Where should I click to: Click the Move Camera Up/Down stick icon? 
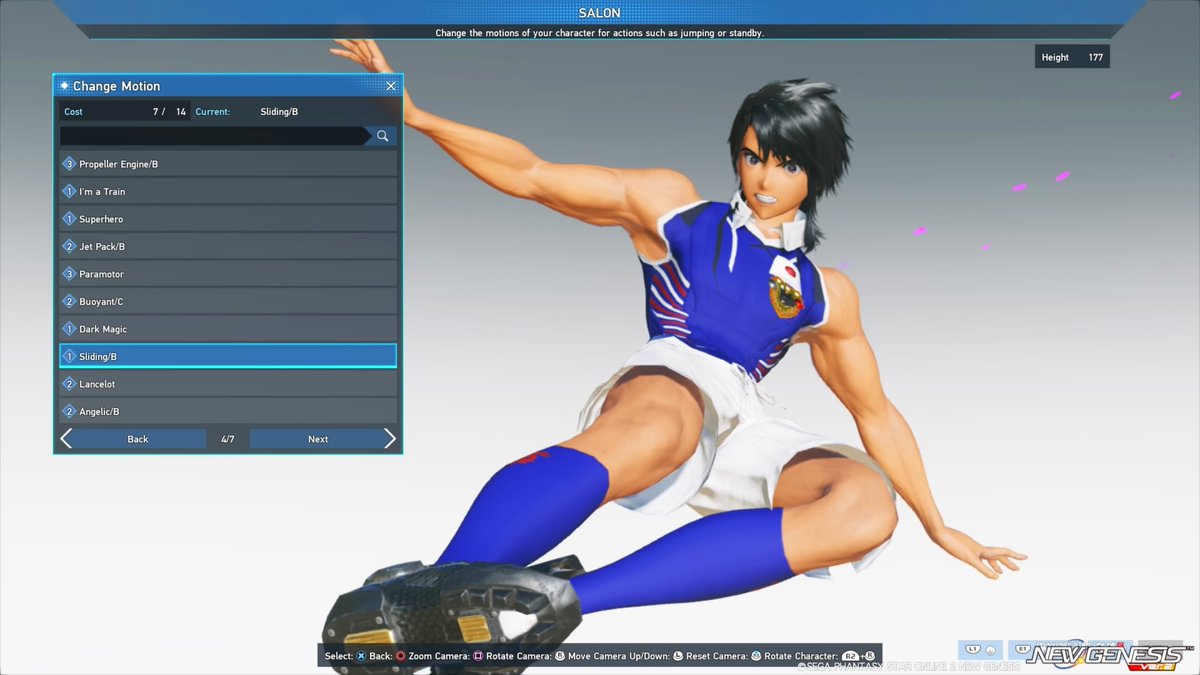pos(676,656)
